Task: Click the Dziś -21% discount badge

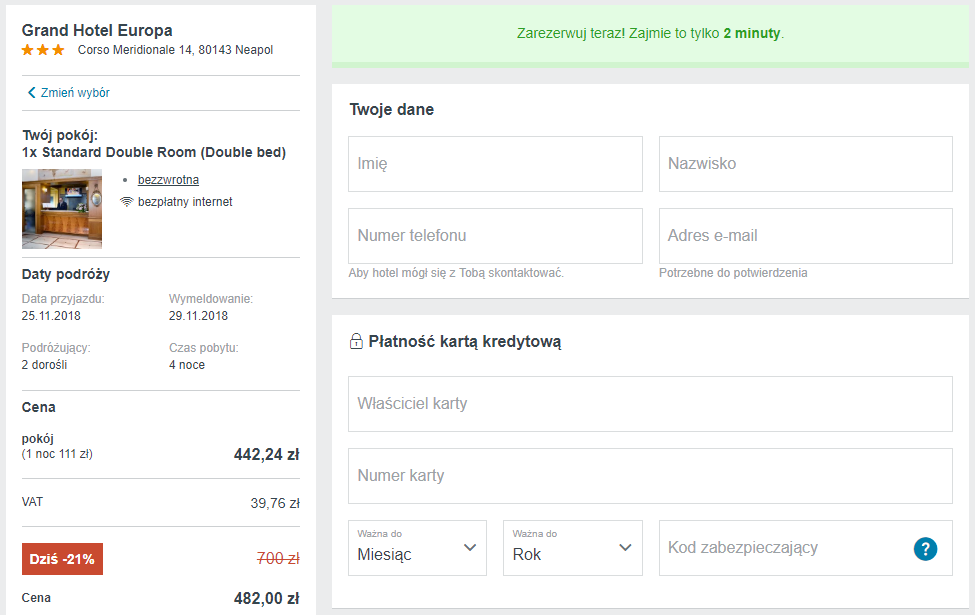Action: (x=62, y=559)
